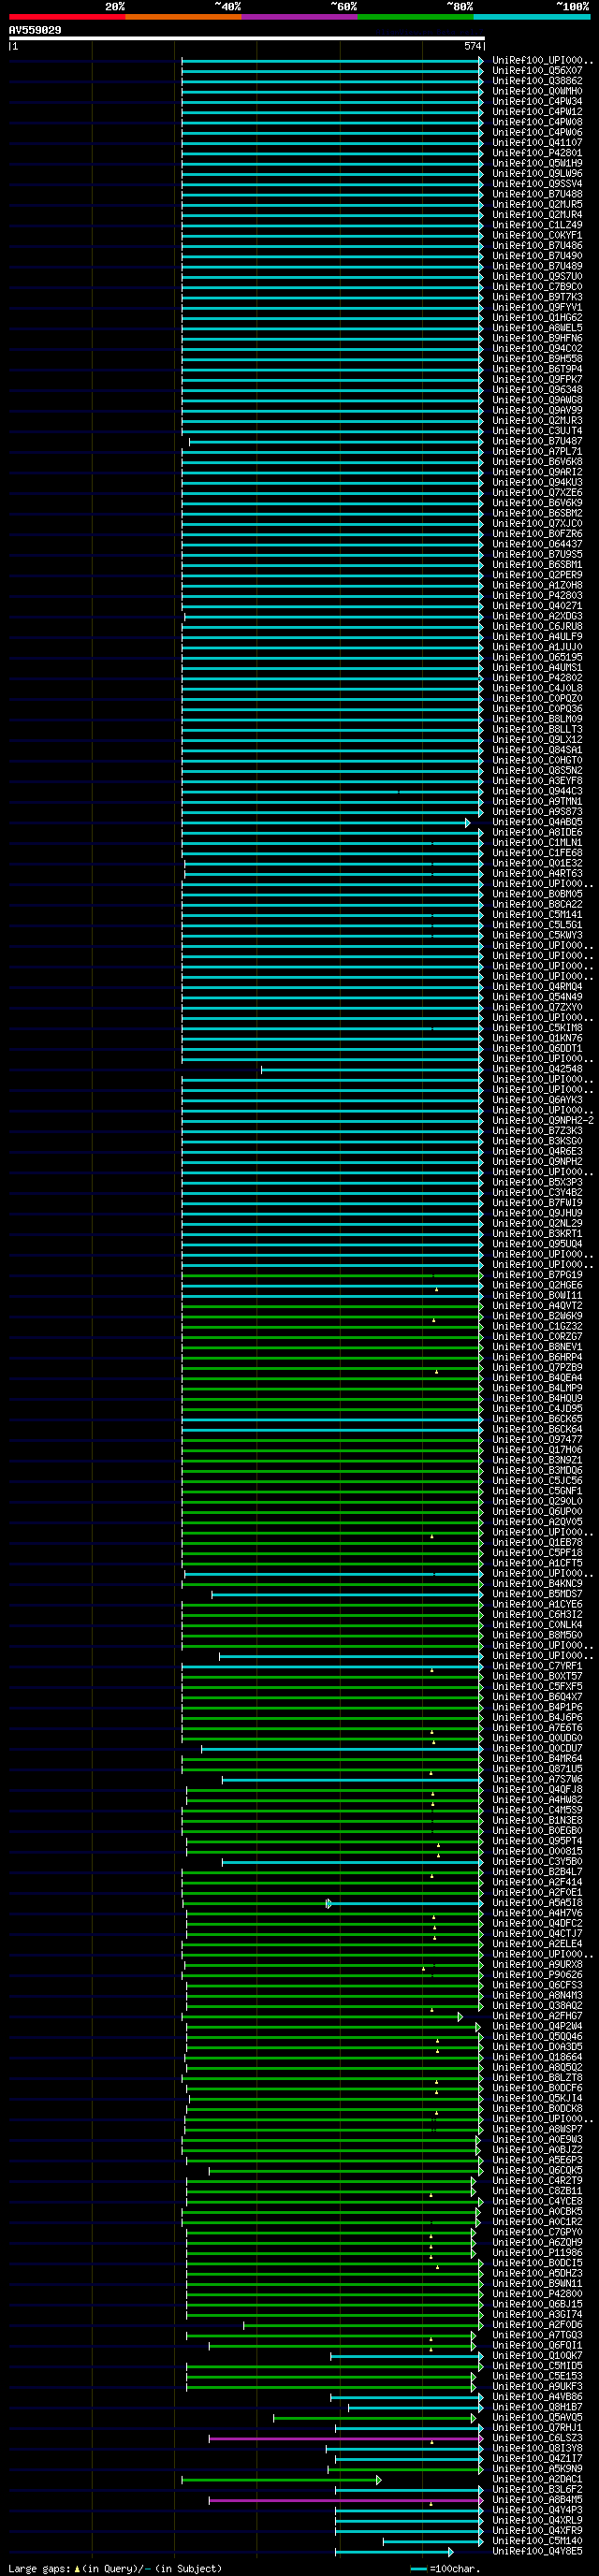Click hit label UniRef100_C4PW34

pos(537,102)
